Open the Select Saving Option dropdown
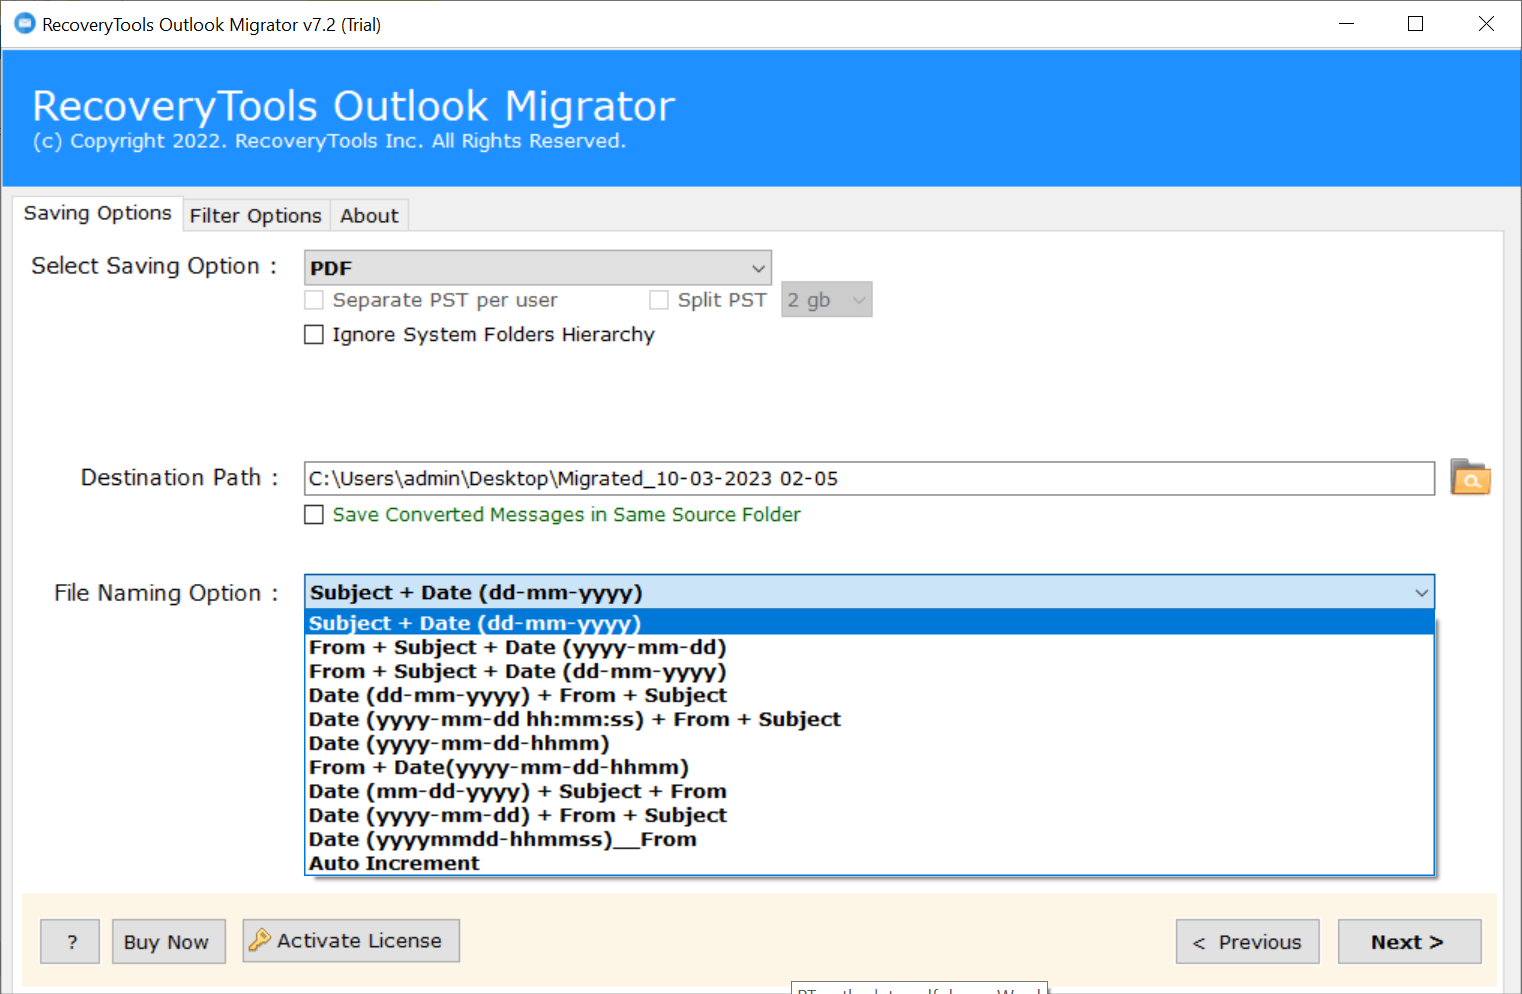Screen dimensions: 1522x994 [x=538, y=268]
